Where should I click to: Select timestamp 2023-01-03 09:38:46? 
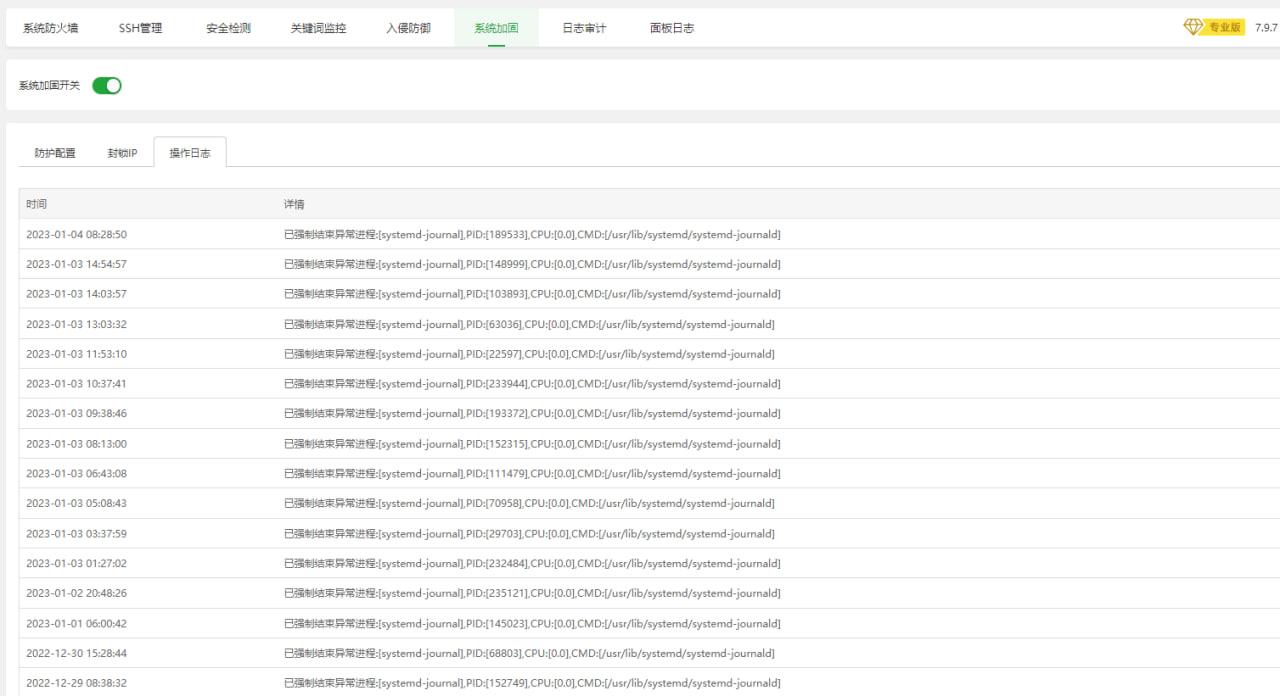tap(76, 414)
